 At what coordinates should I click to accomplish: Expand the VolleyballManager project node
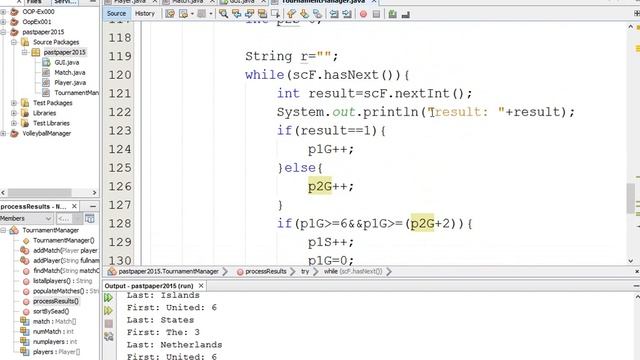[x=3, y=133]
